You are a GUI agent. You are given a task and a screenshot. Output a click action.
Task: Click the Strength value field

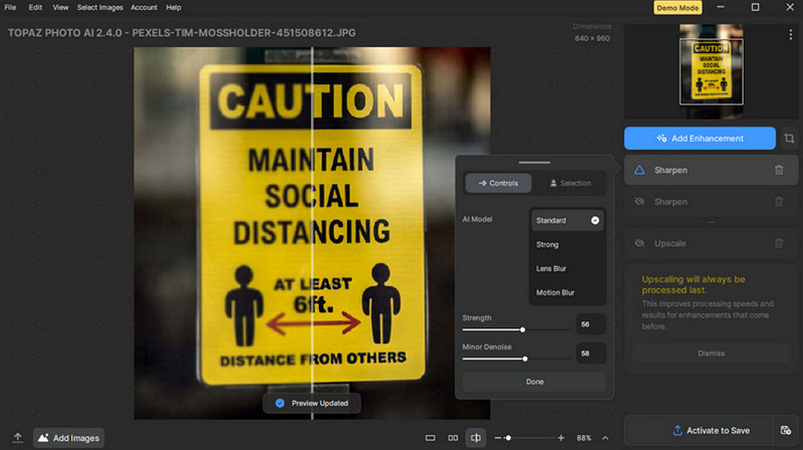pos(591,324)
